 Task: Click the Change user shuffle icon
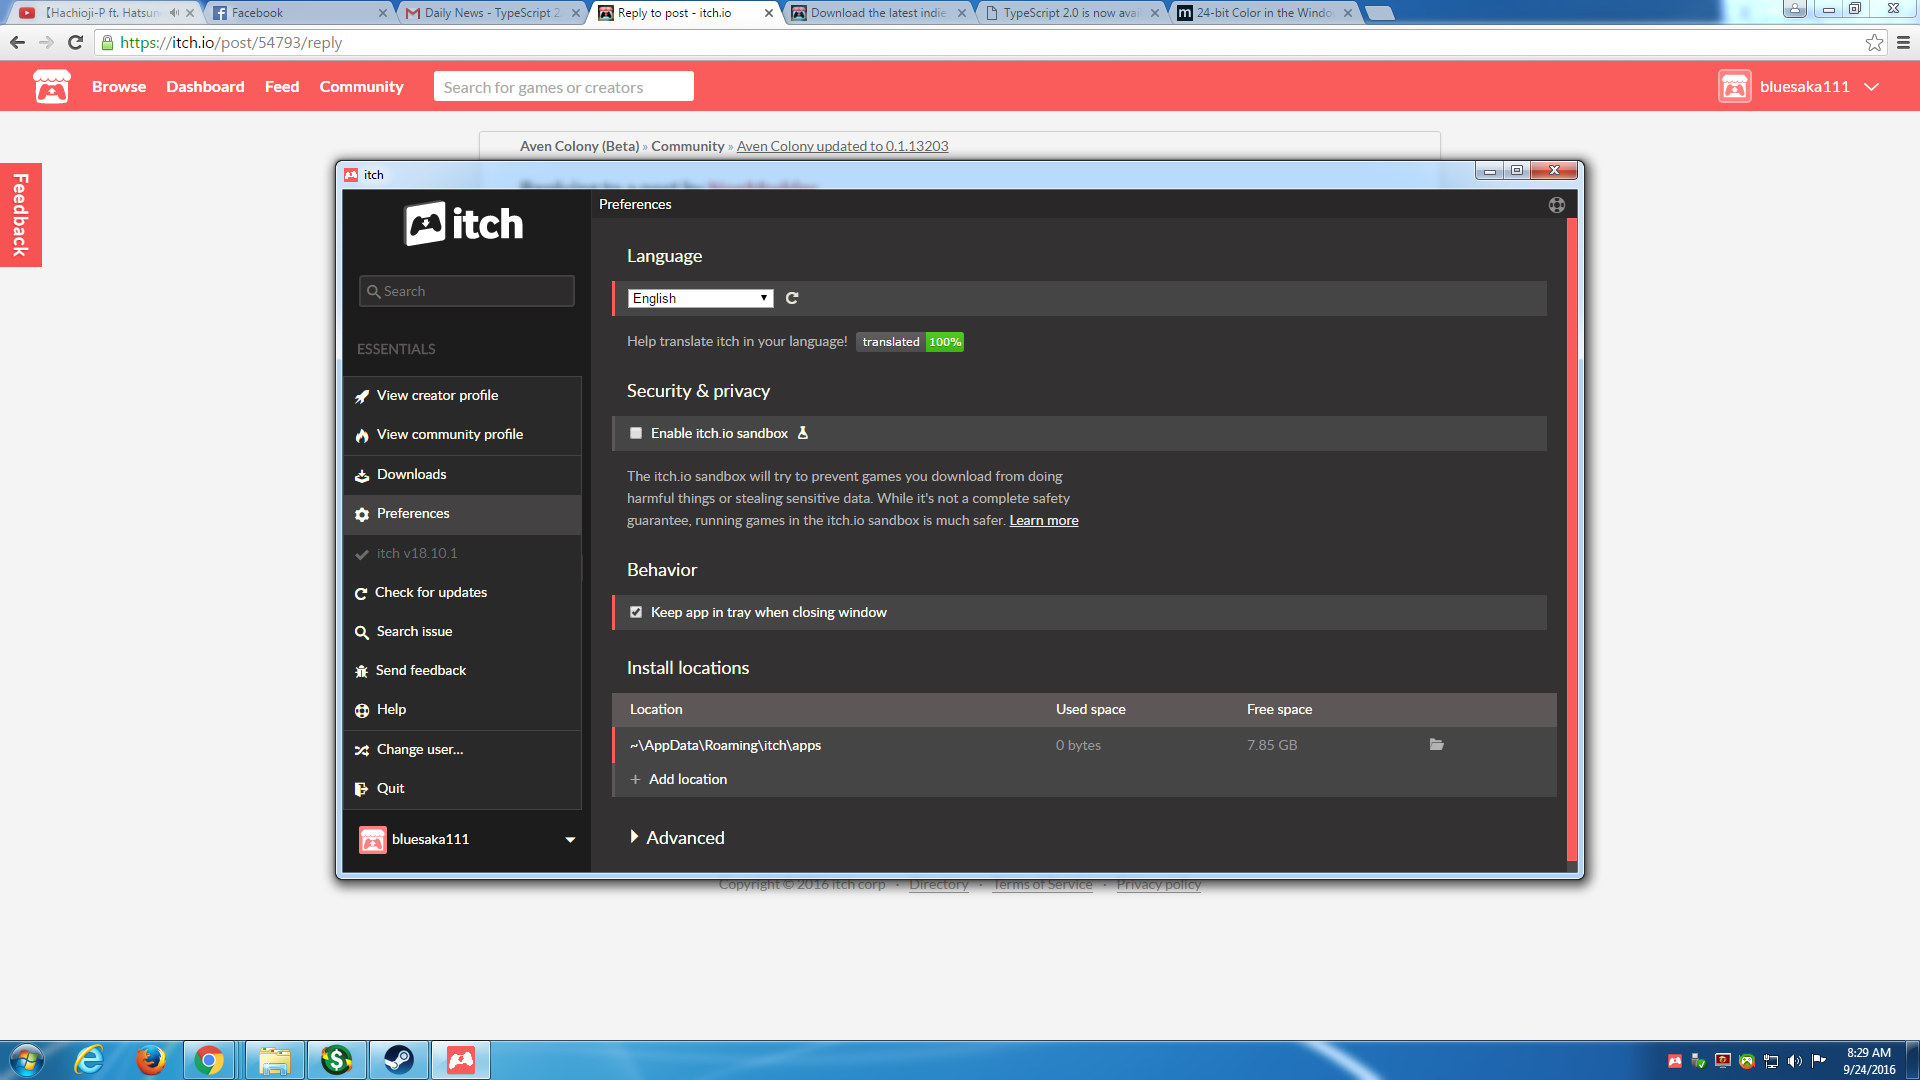pos(362,750)
